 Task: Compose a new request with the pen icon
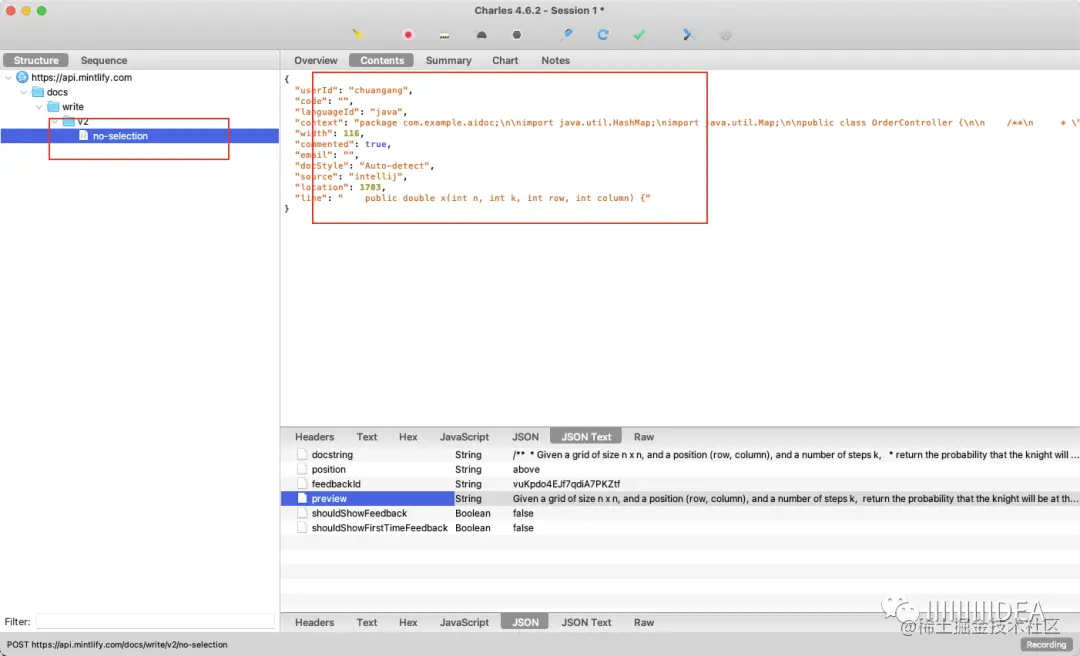(x=566, y=34)
